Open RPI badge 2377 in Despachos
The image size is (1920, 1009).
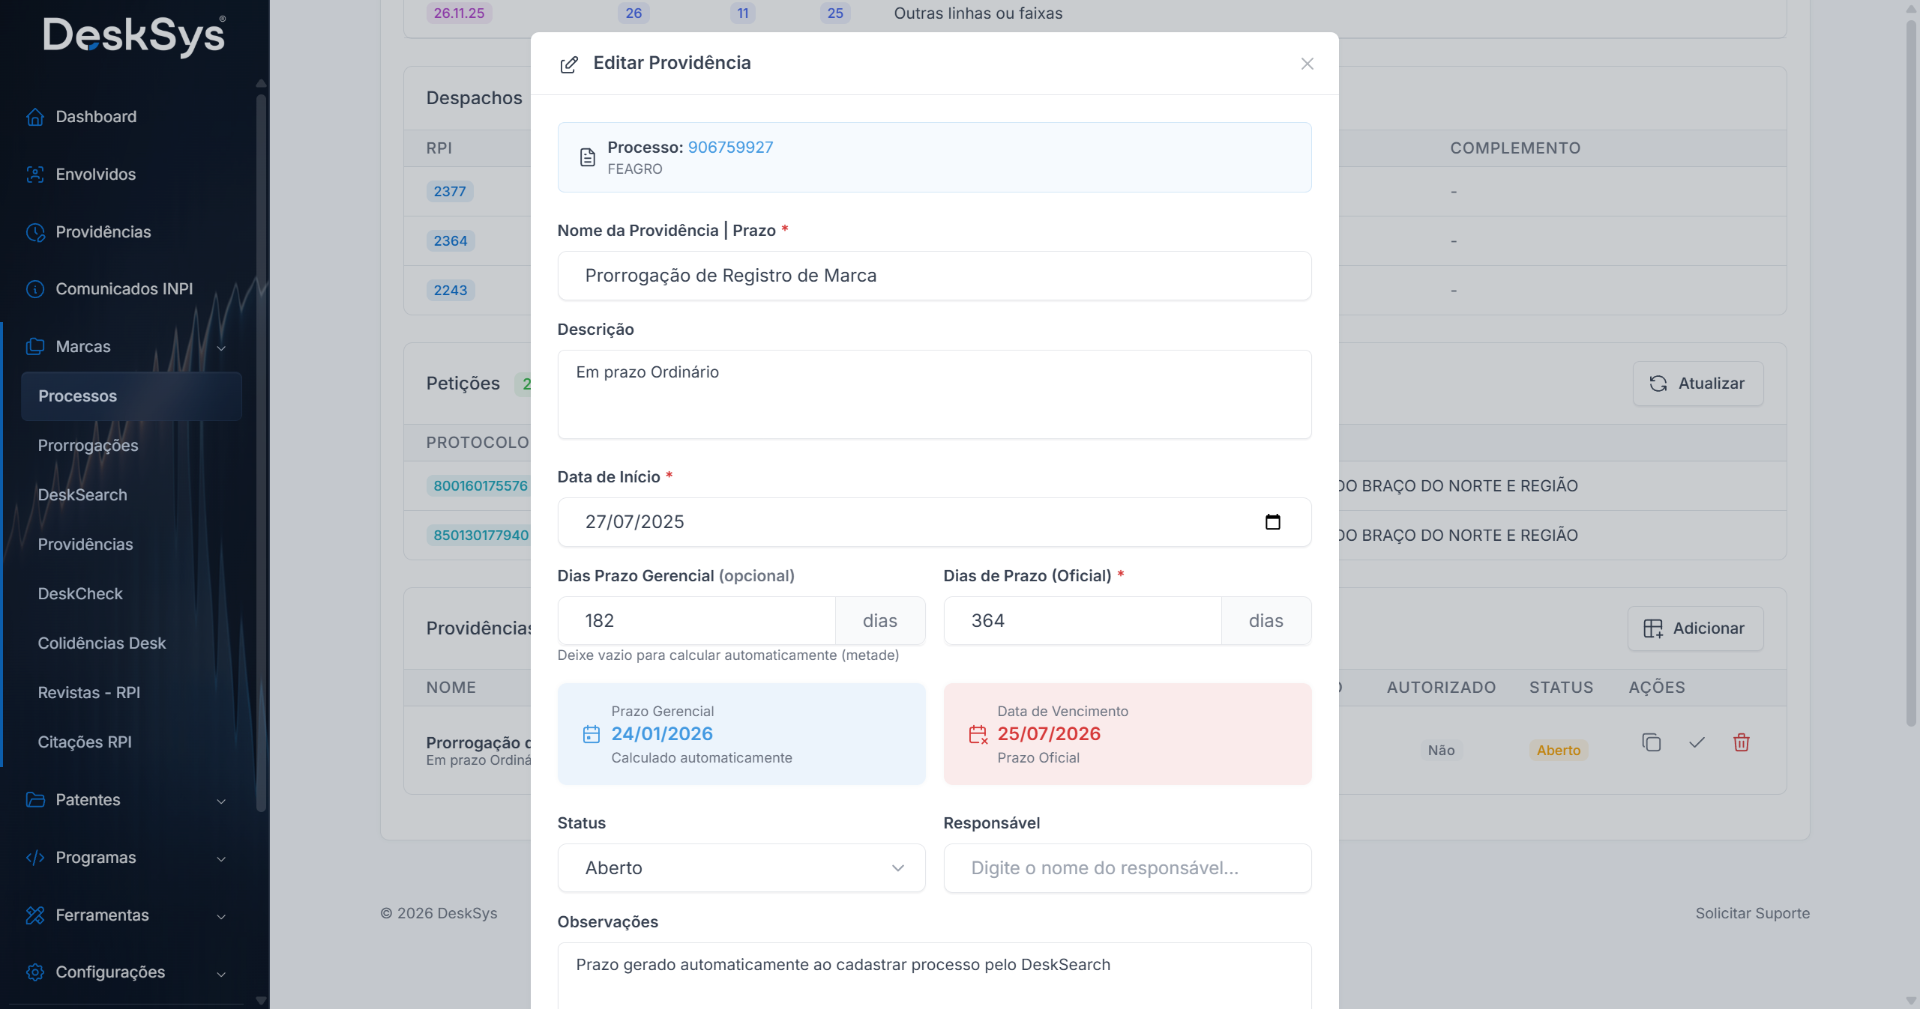[450, 191]
